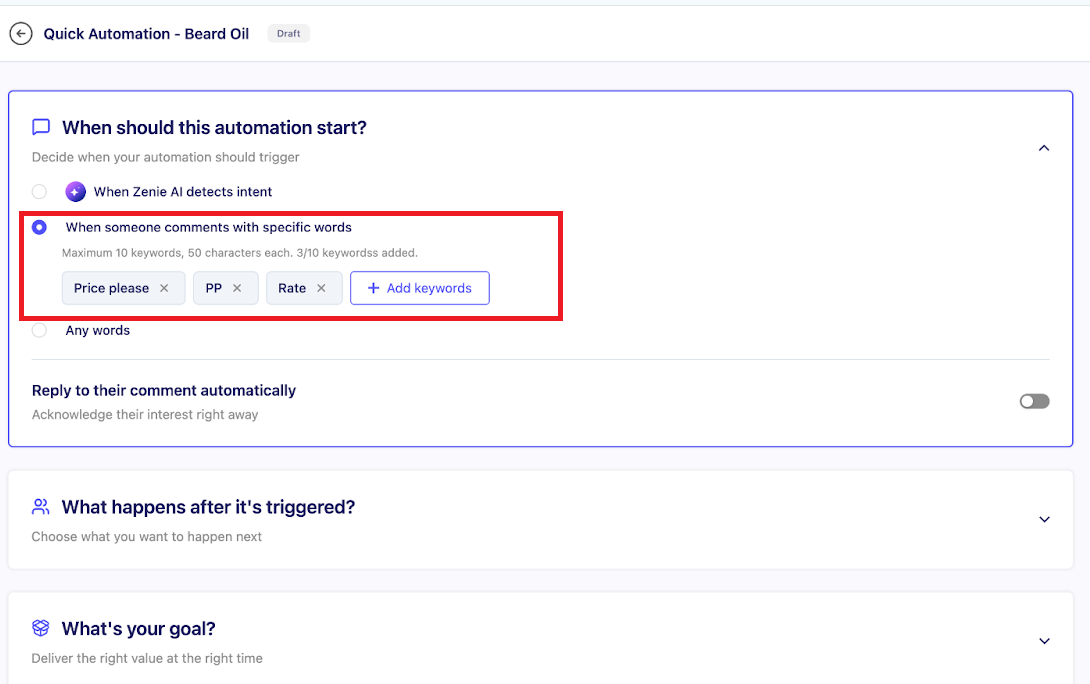Remove the 'Price please' keyword
1090x684 pixels.
click(x=164, y=288)
